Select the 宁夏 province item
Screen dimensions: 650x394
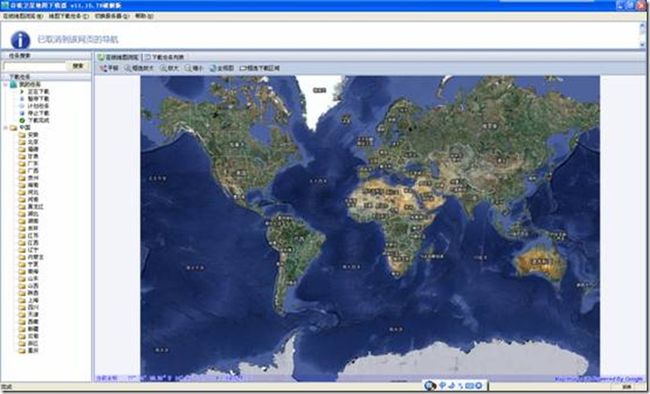[x=33, y=264]
